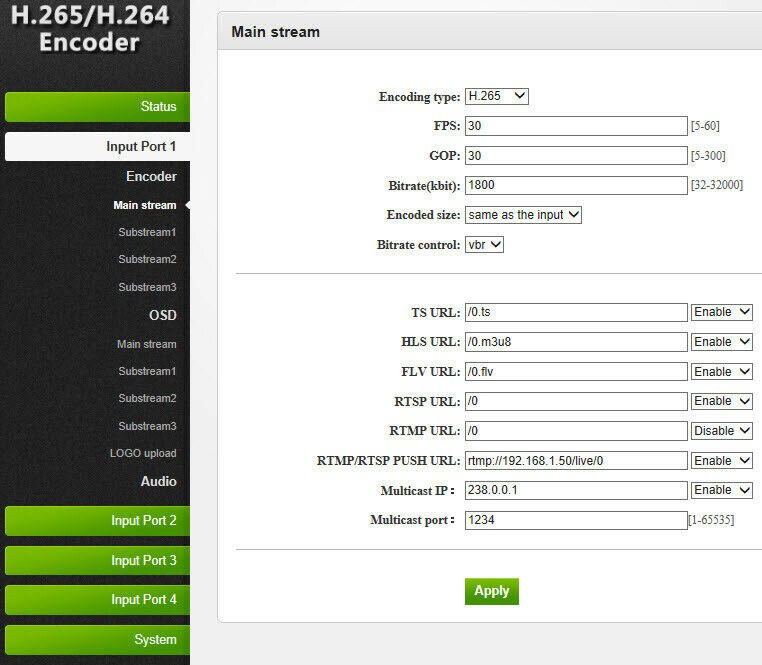Open the Audio settings page

click(x=158, y=481)
